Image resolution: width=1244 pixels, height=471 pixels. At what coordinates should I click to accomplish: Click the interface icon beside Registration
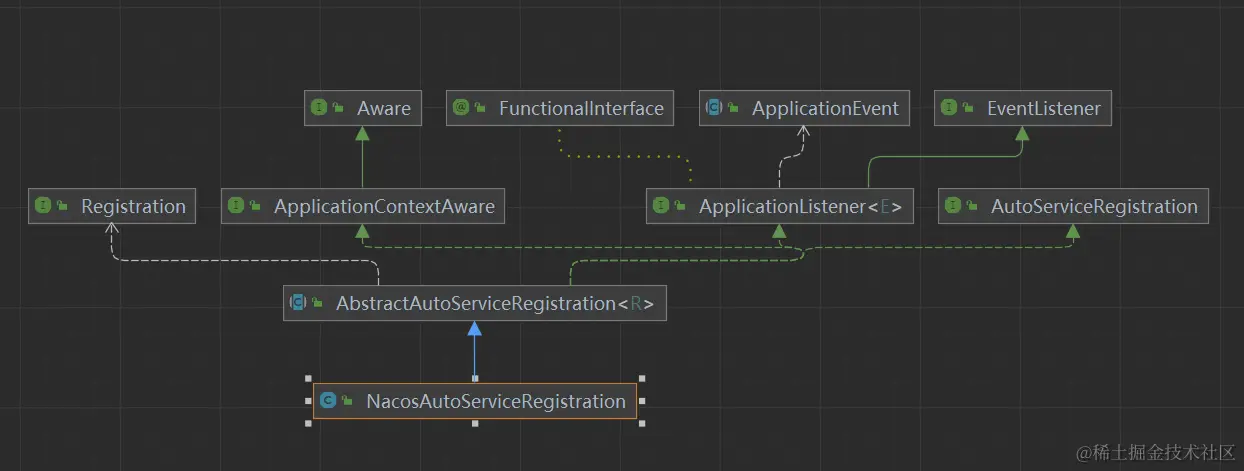44,206
